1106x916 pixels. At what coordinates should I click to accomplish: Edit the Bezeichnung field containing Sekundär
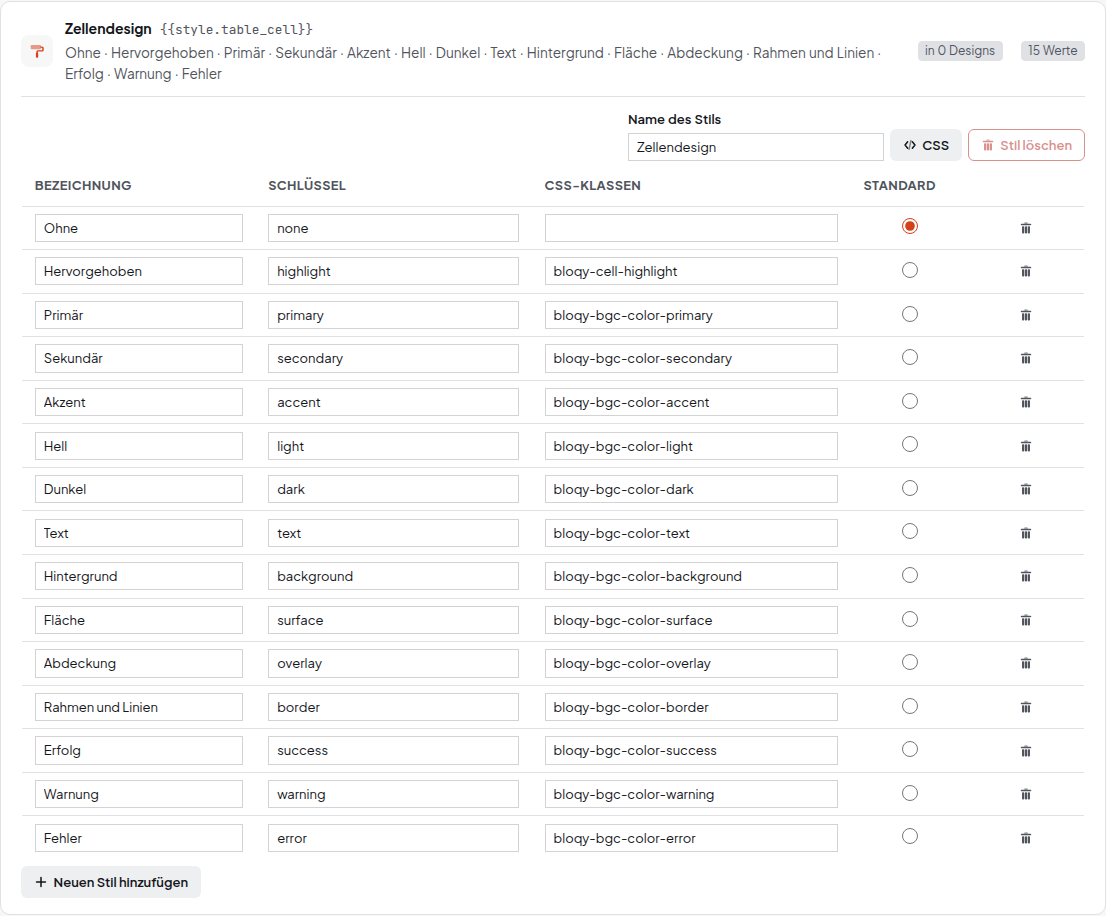(x=139, y=358)
